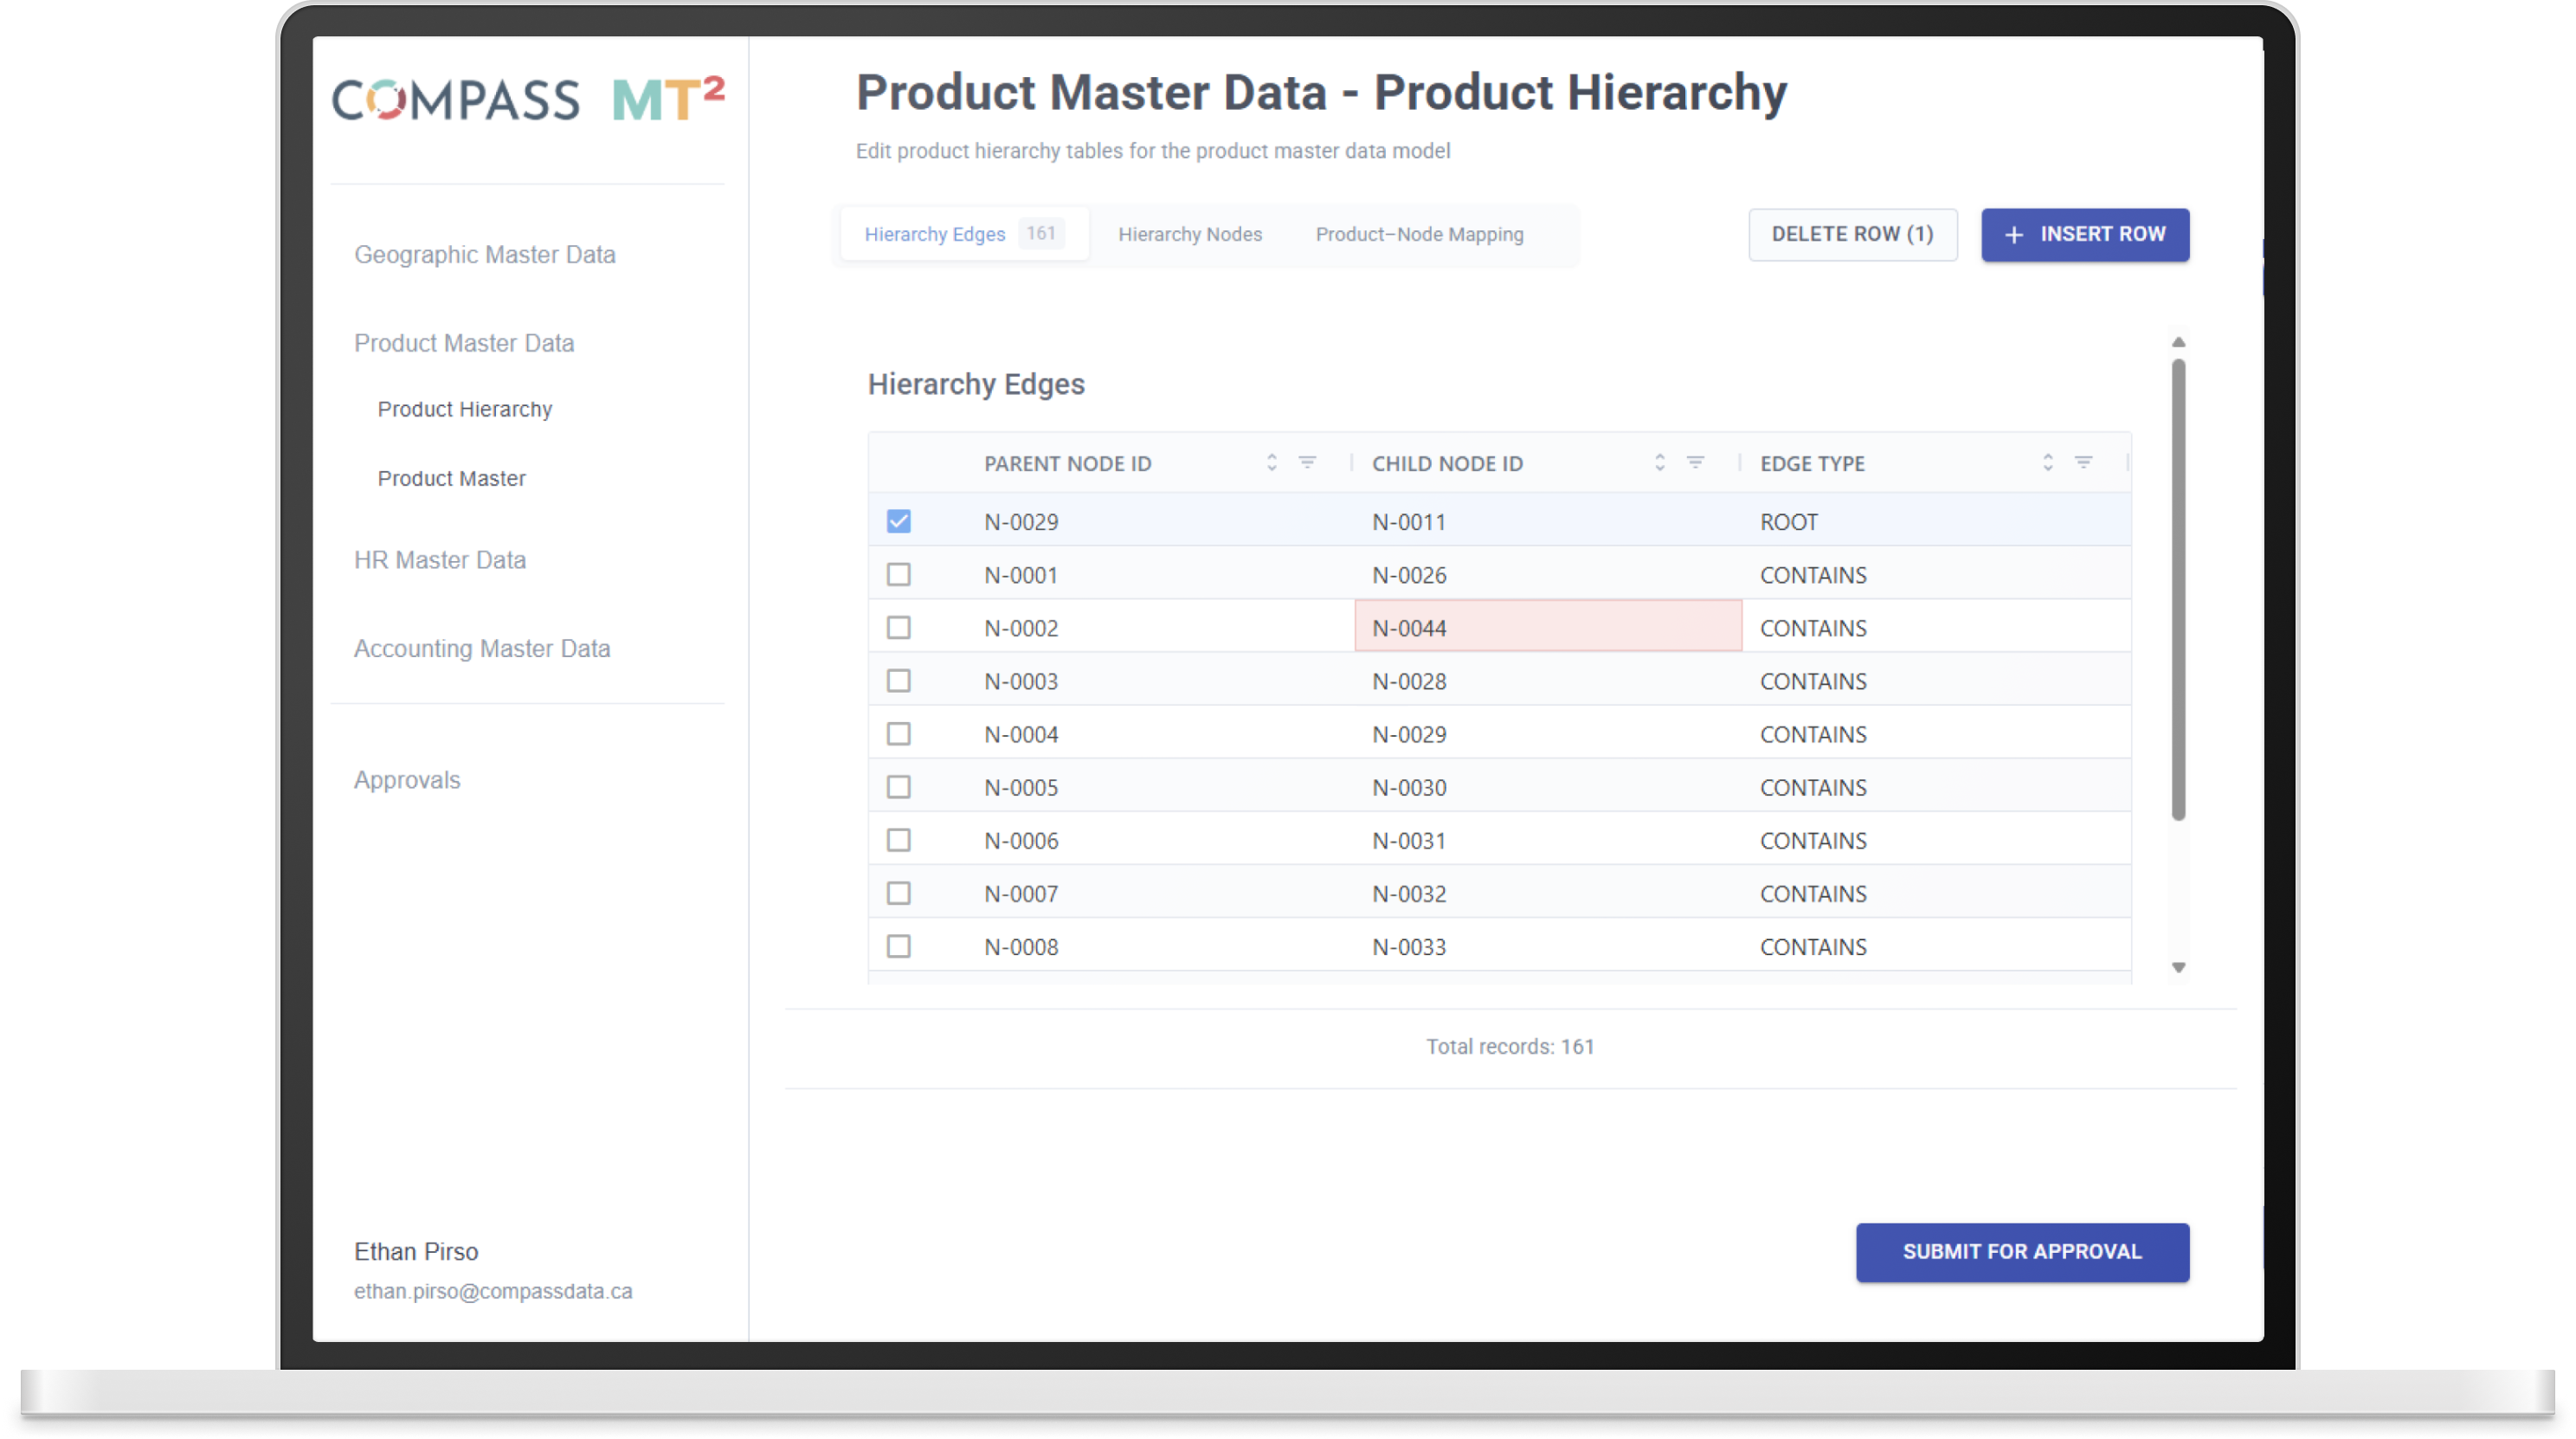Open filter for Parent Node ID
Screen dimensions: 2576x1439
1307,463
